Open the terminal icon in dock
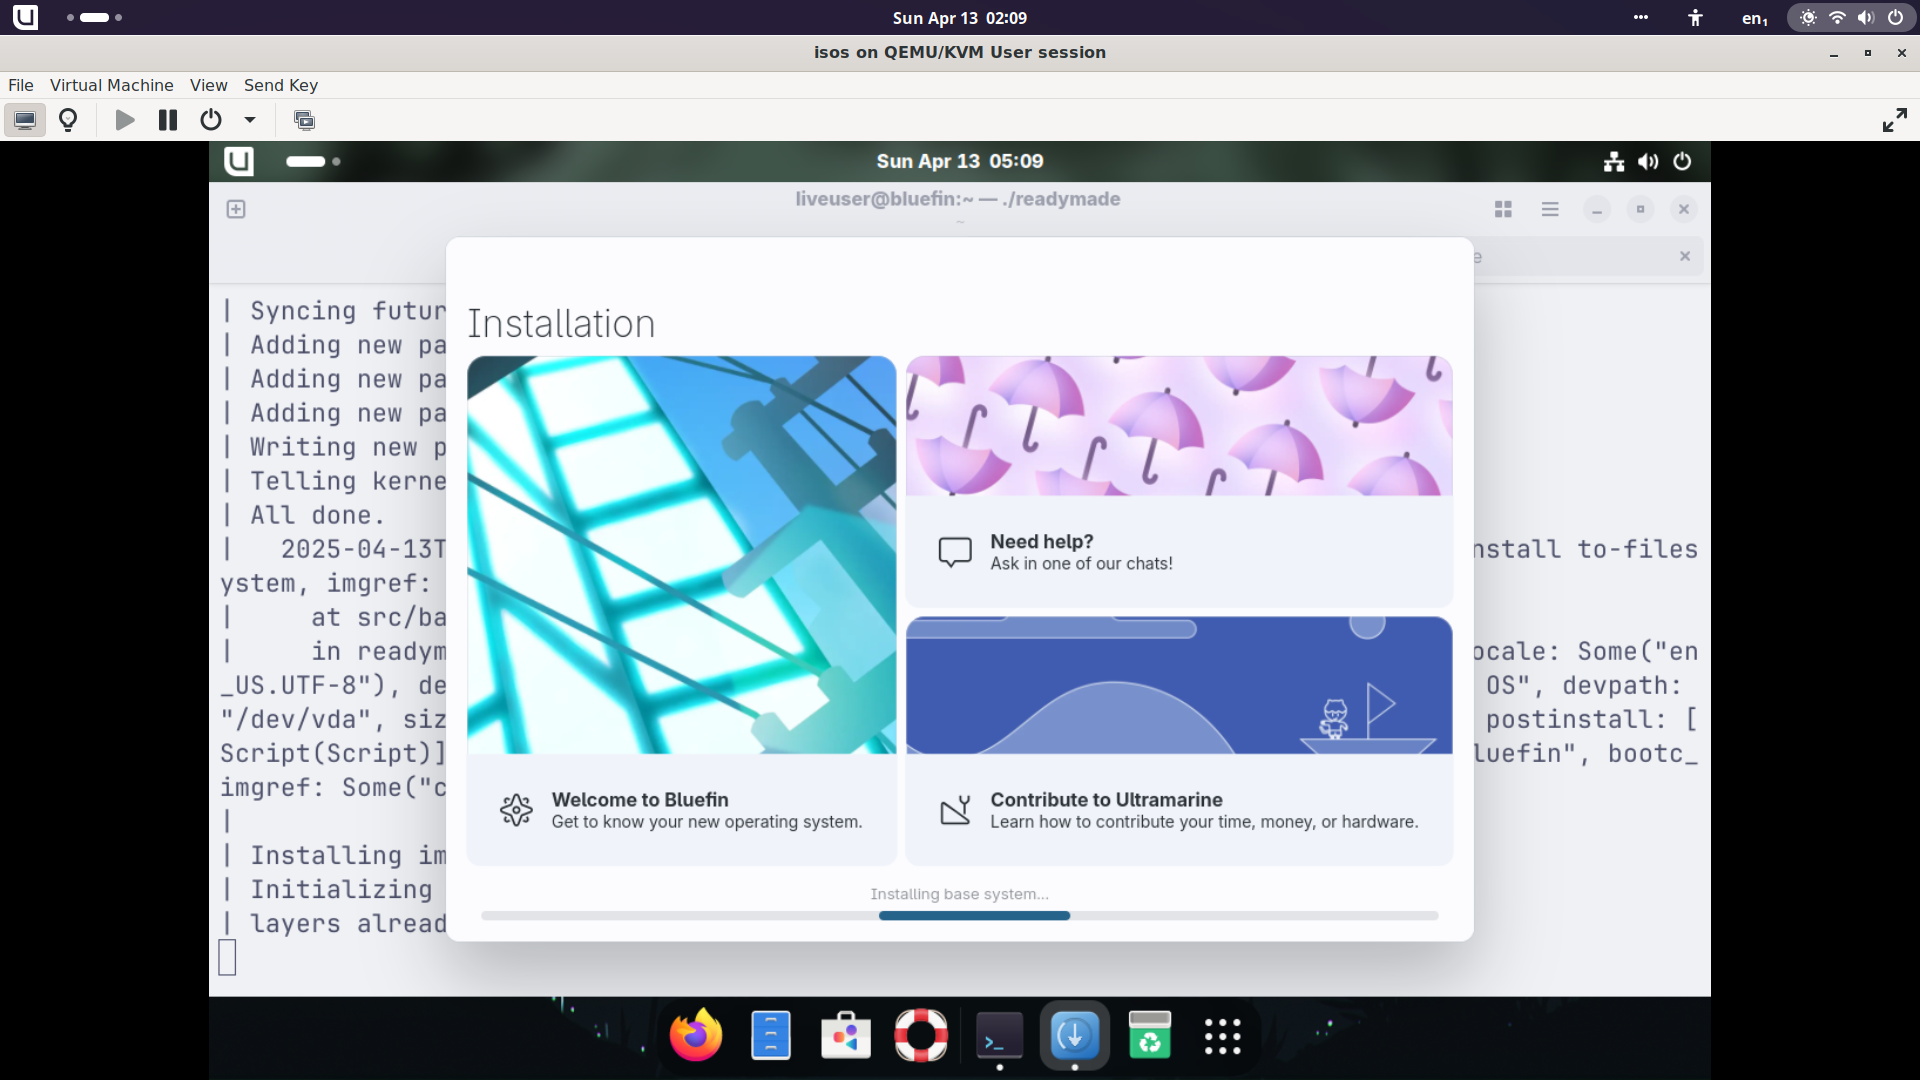This screenshot has height=1080, width=1920. (x=998, y=1035)
